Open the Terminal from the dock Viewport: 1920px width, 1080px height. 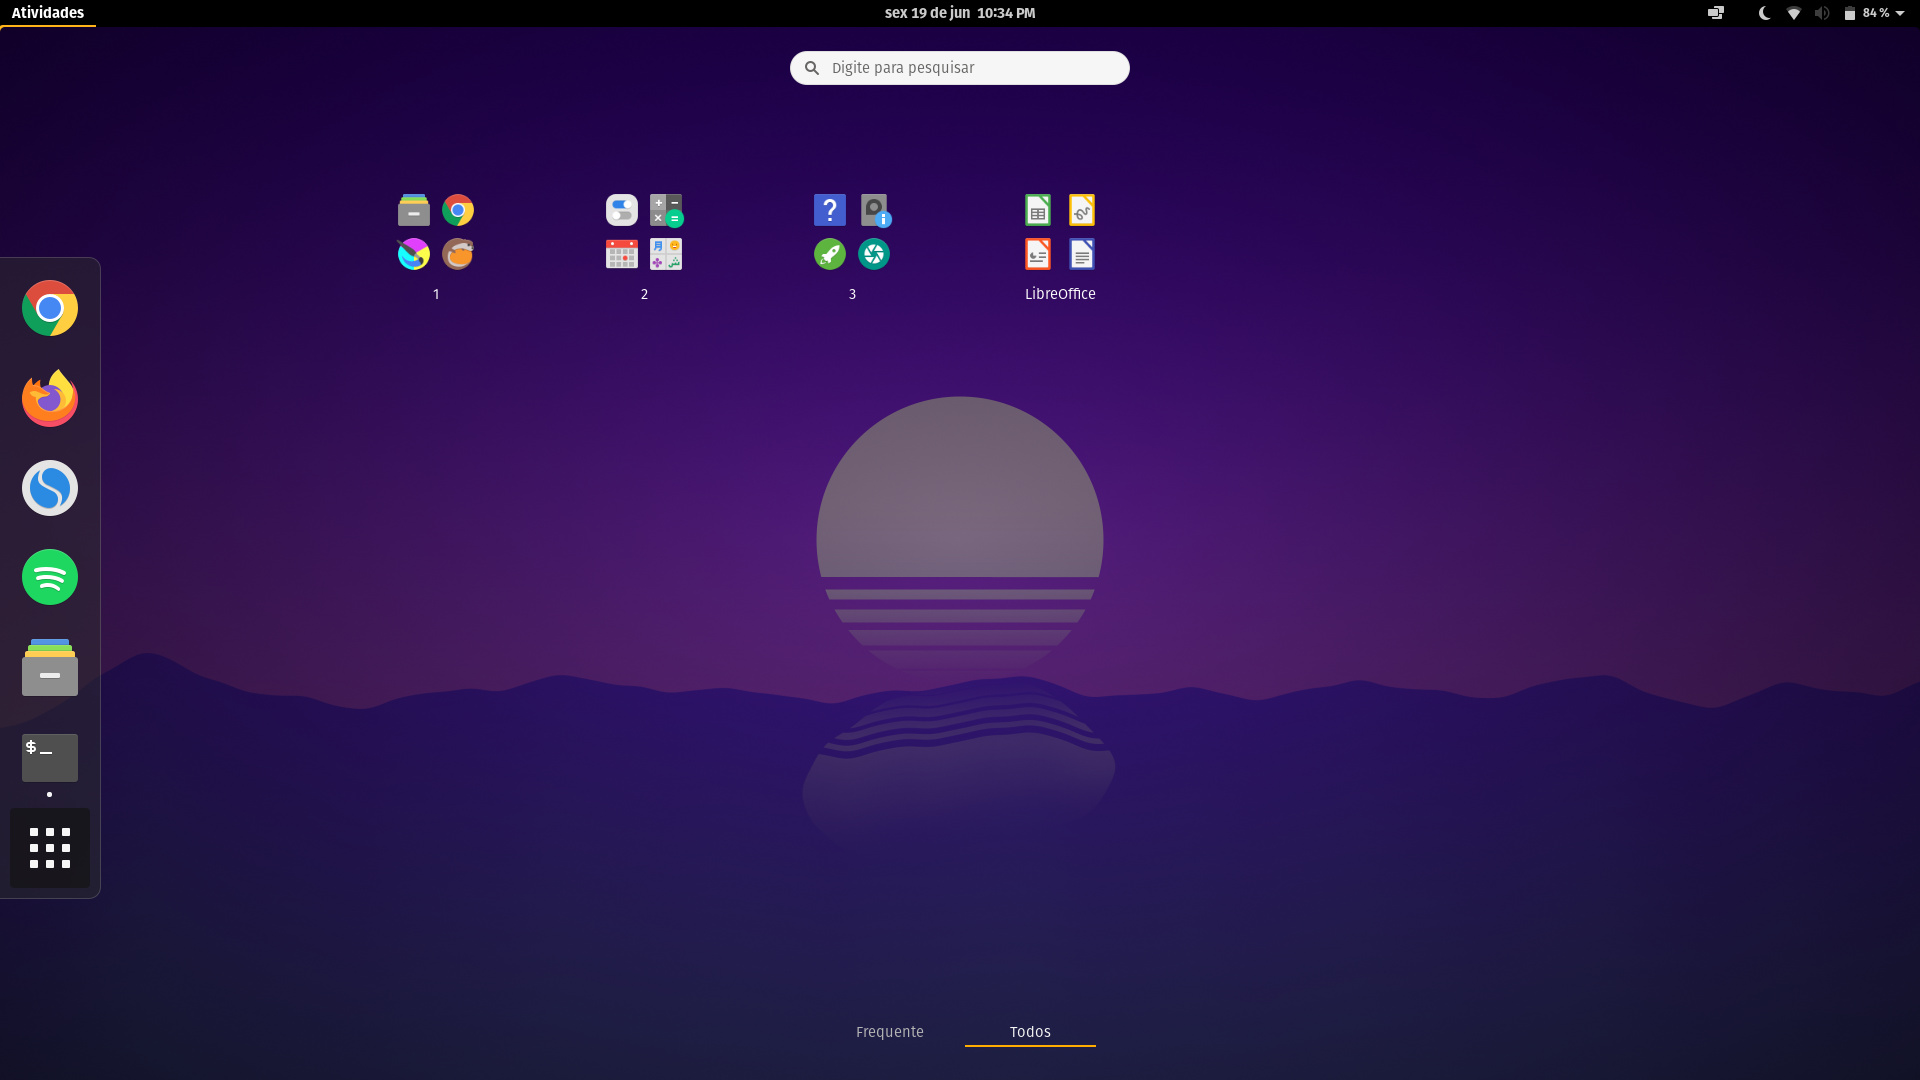coord(50,757)
